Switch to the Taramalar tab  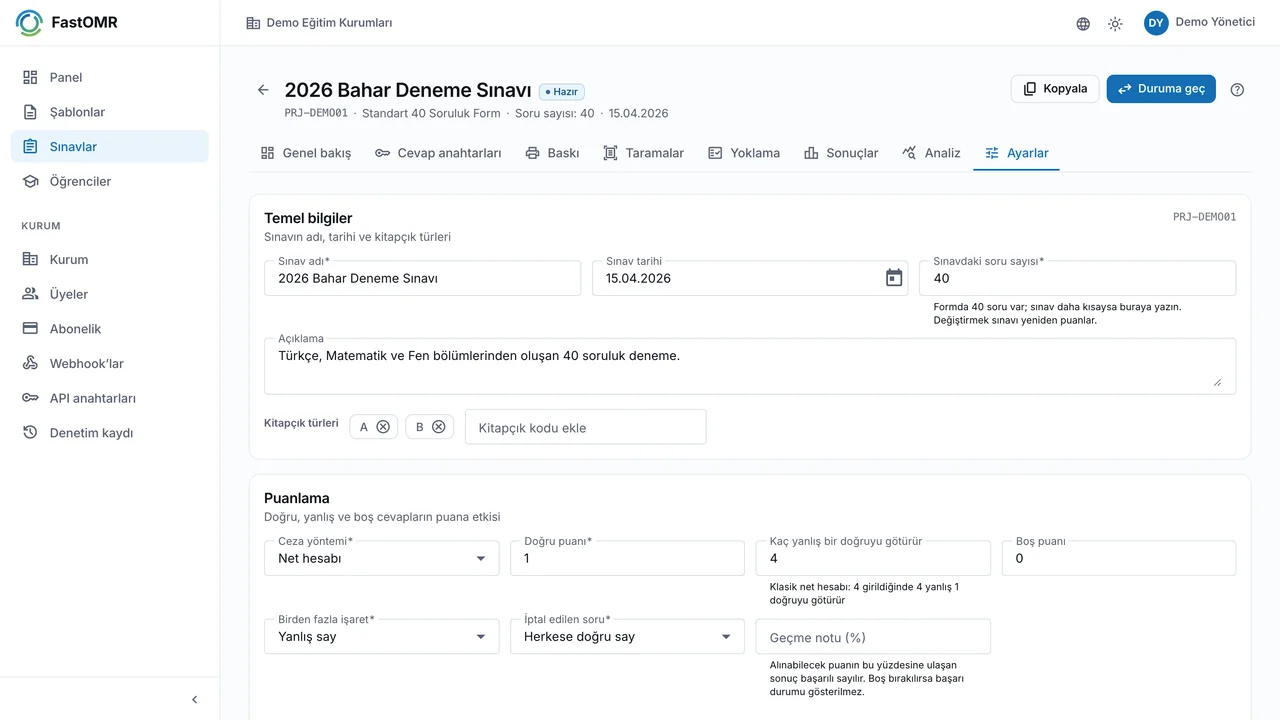(x=644, y=153)
